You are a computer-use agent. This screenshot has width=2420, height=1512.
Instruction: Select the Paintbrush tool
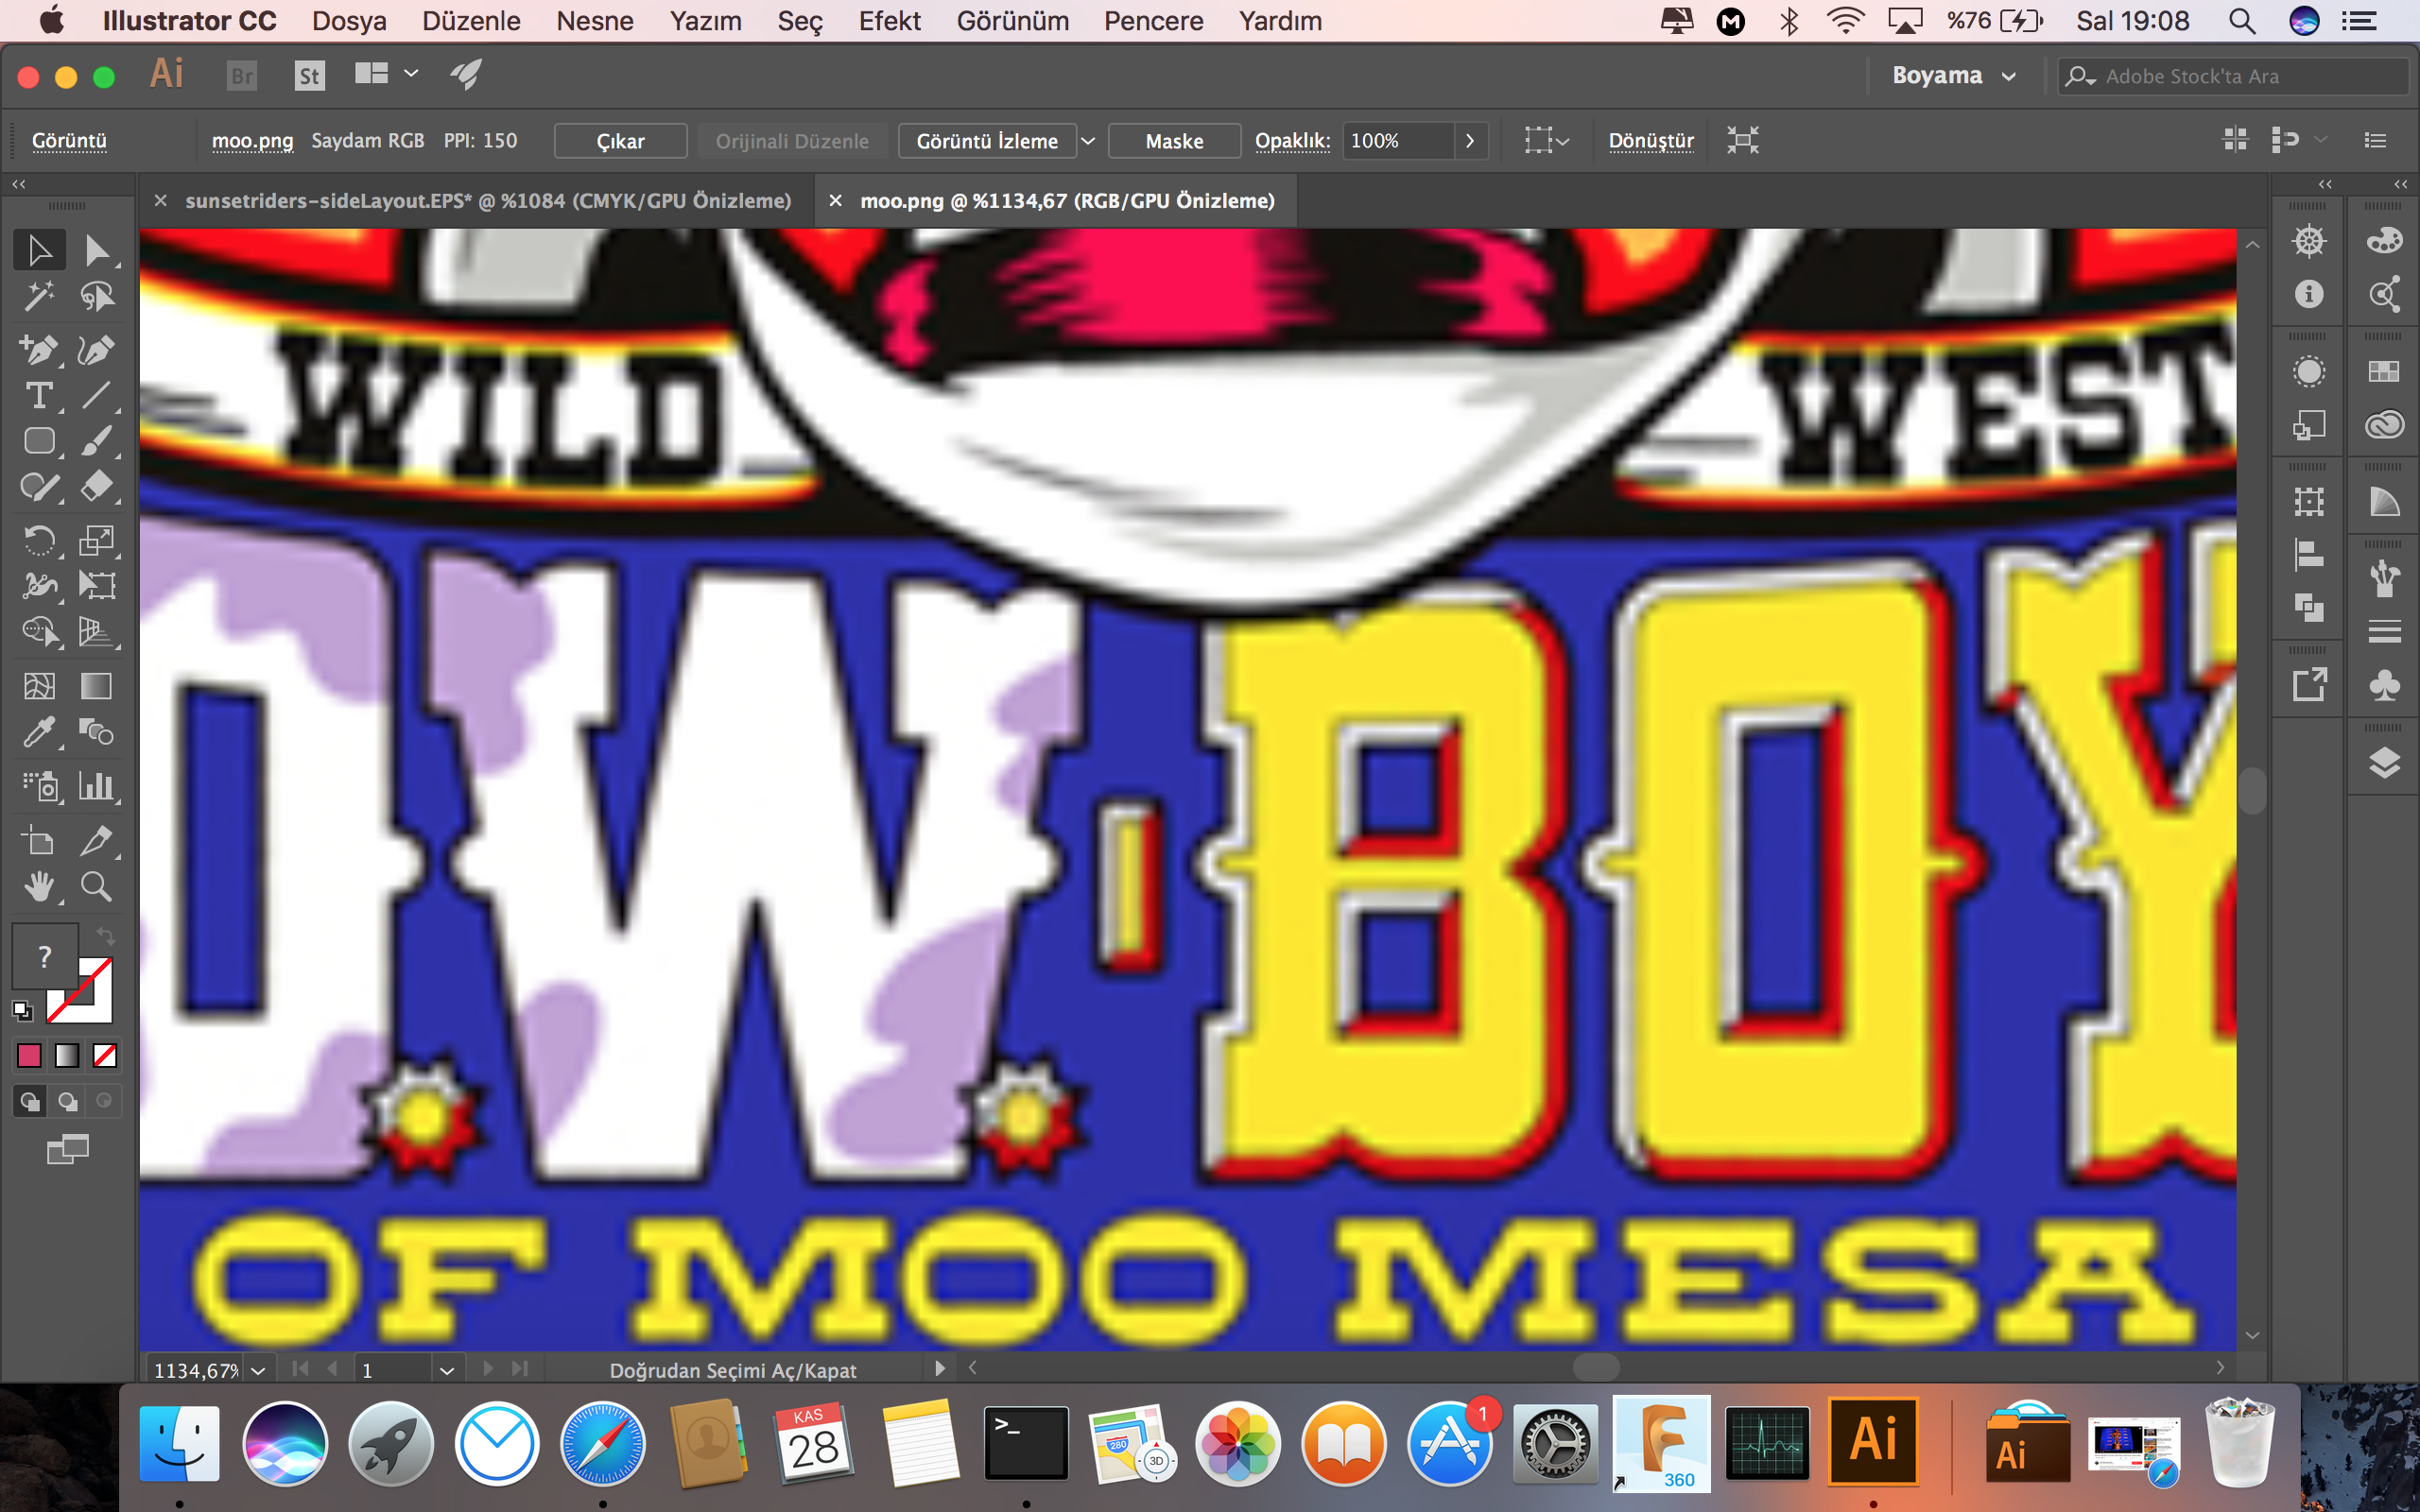[97, 441]
